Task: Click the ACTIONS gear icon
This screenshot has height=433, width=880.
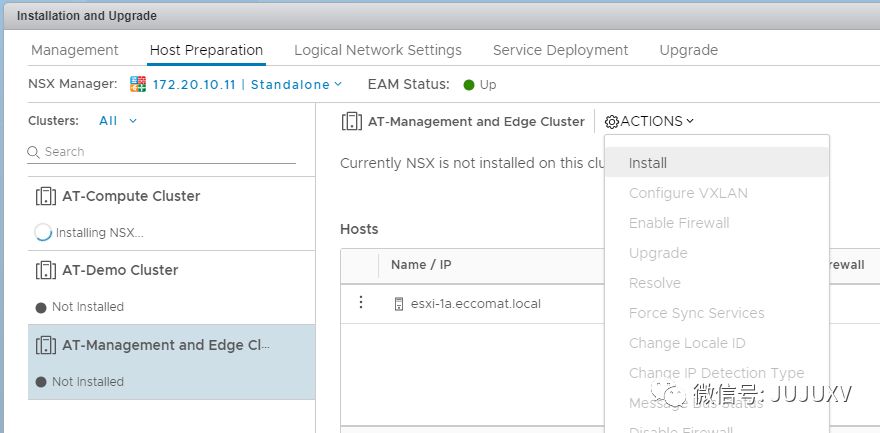Action: coord(612,121)
